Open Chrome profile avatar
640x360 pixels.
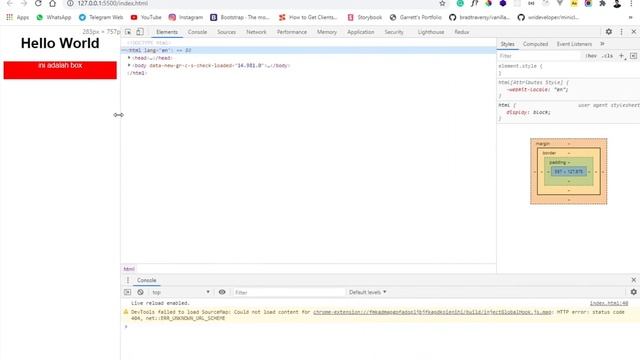(617, 3)
